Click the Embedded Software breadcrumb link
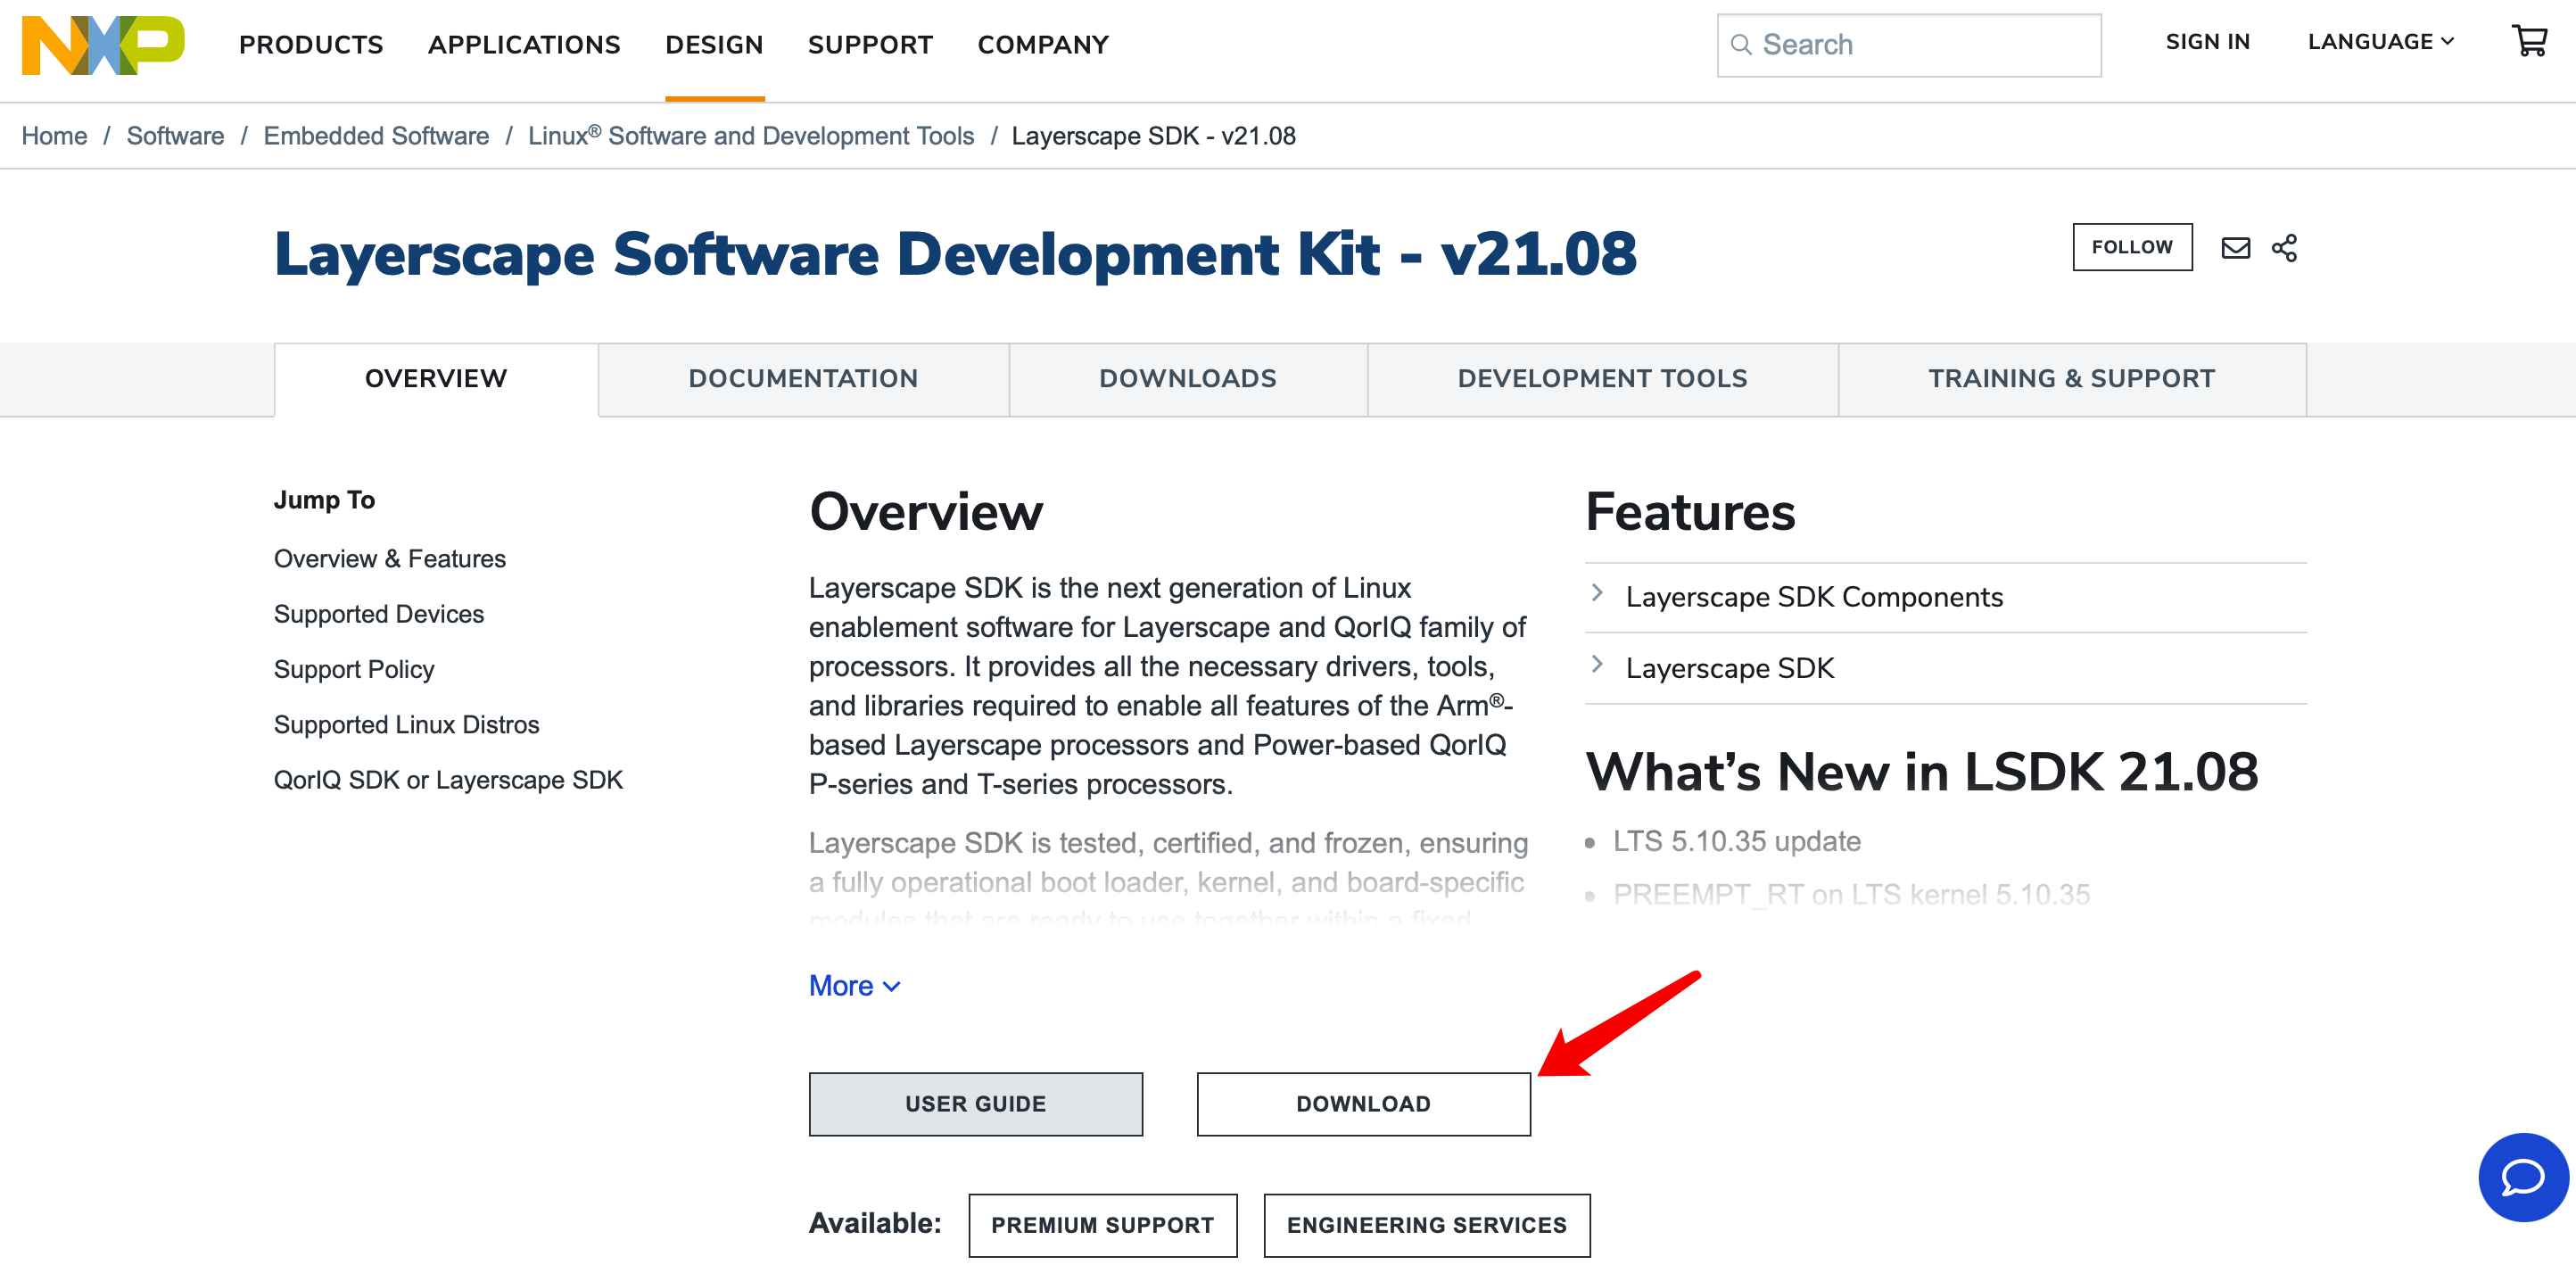The height and width of the screenshot is (1265, 2576). click(376, 136)
